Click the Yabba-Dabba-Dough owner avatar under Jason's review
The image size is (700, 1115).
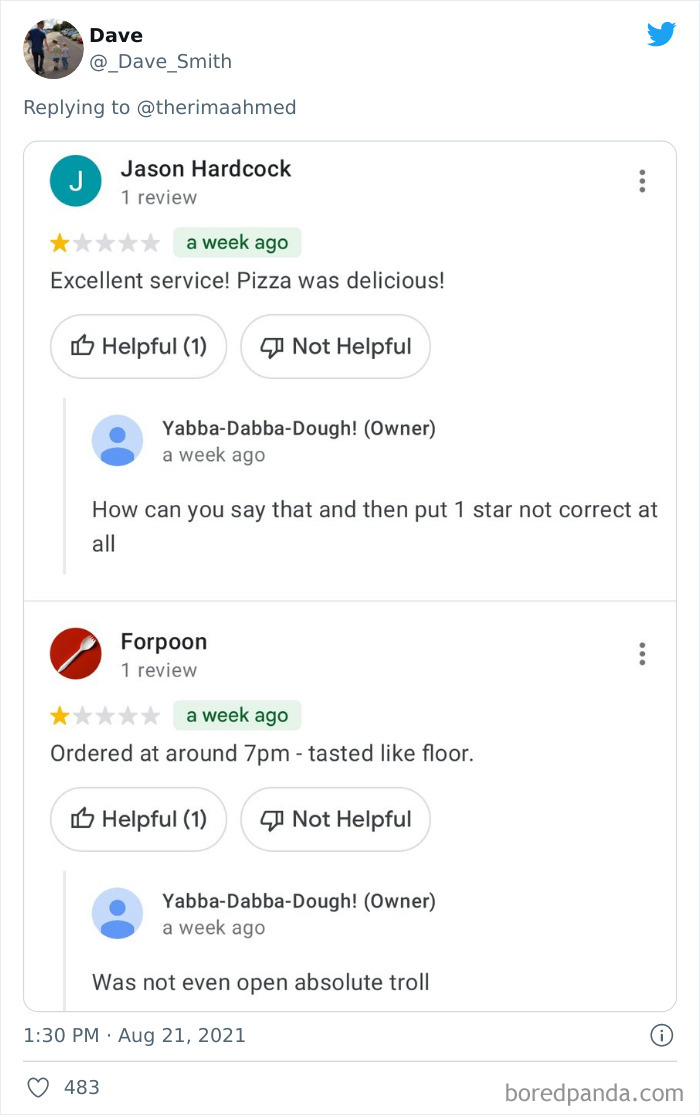pyautogui.click(x=117, y=440)
